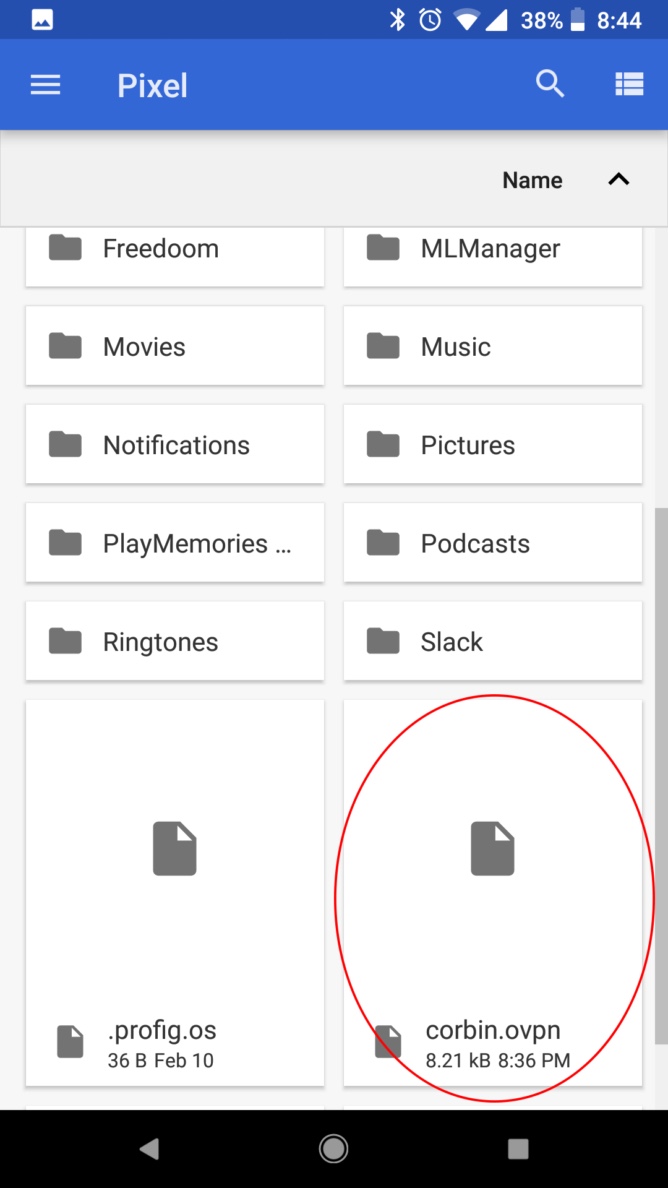
Task: Open the hamburger navigation menu
Action: 46,85
